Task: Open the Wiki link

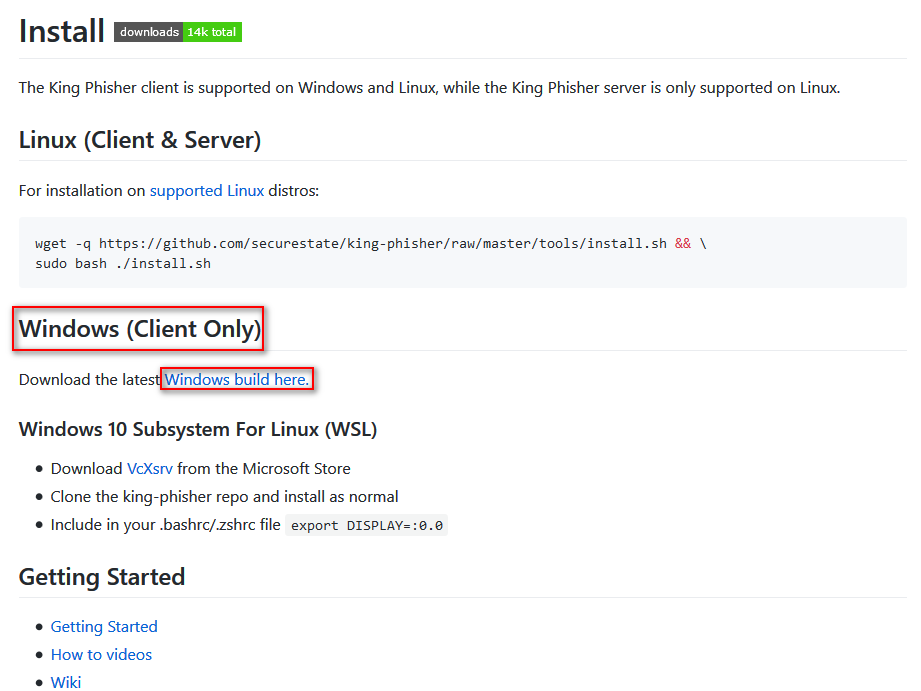Action: click(66, 682)
